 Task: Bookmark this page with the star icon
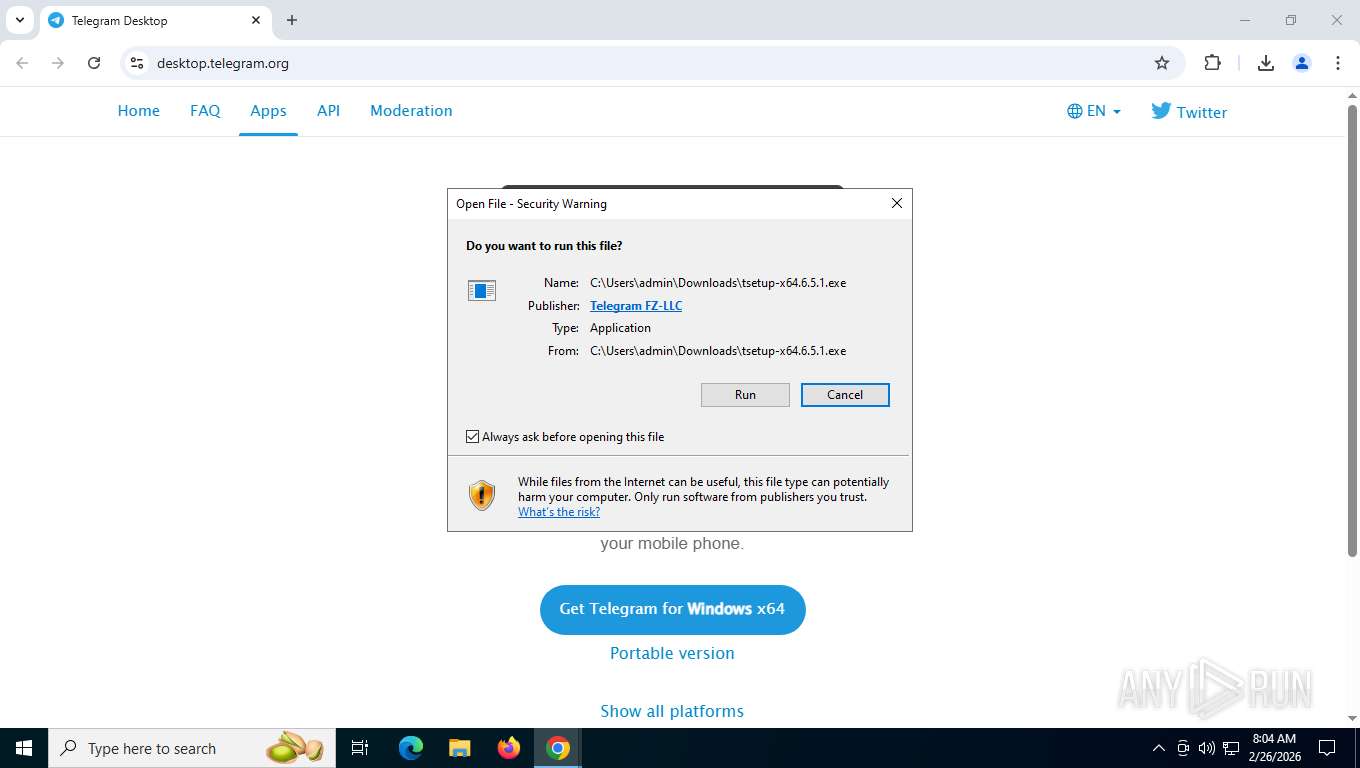(1162, 63)
